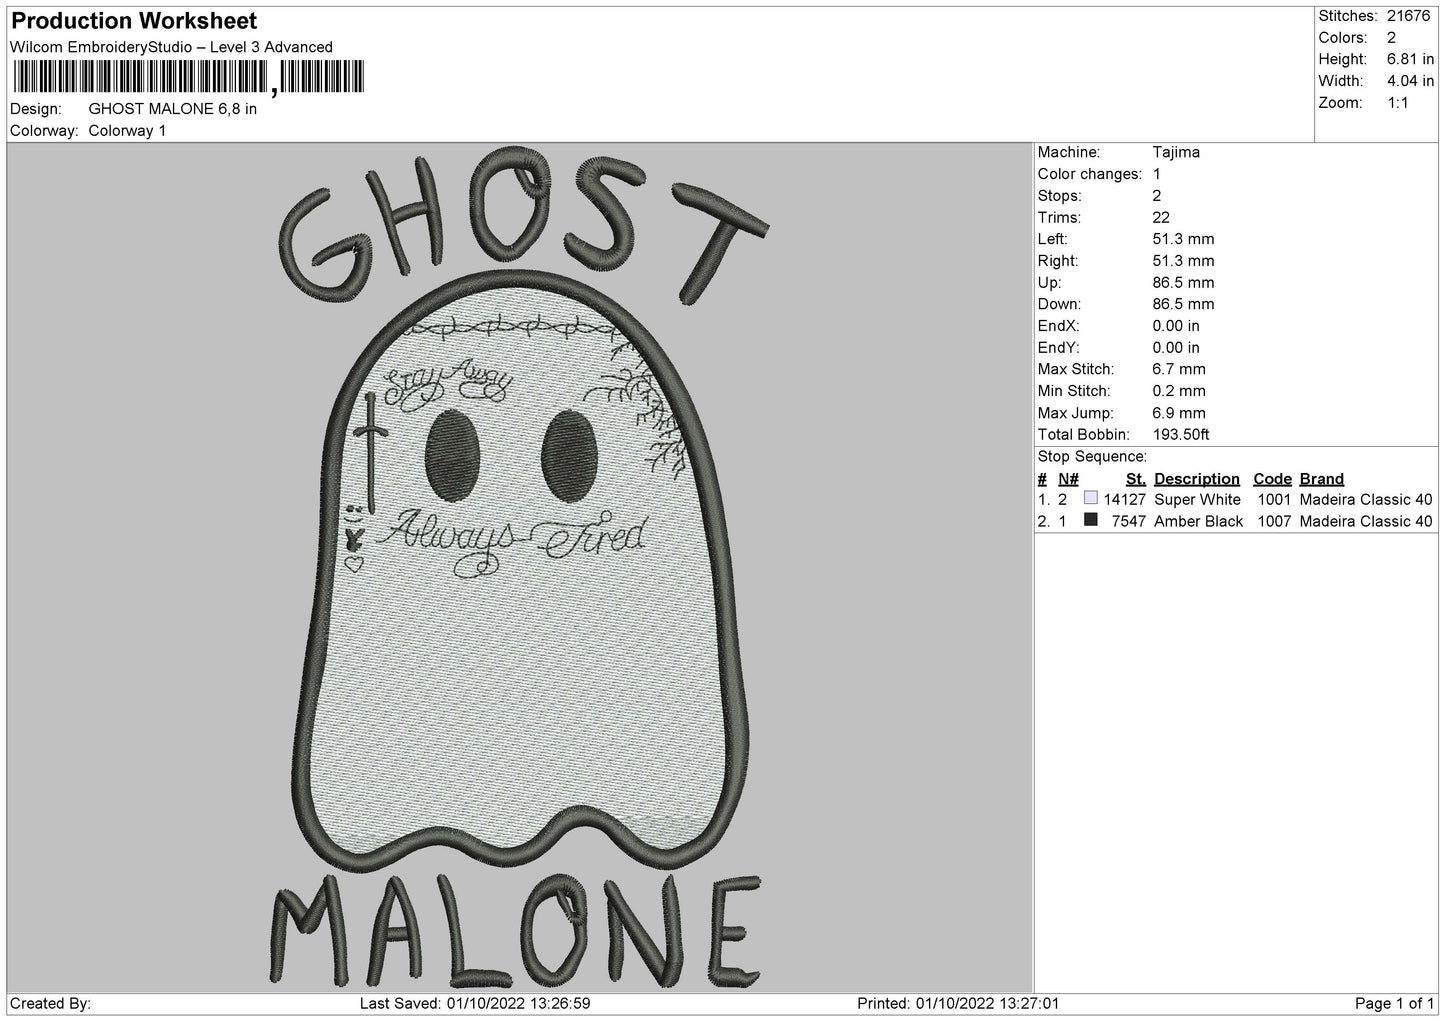The height and width of the screenshot is (1021, 1445).
Task: Click the Total Bobbin value 193.50ft
Action: click(x=1181, y=435)
